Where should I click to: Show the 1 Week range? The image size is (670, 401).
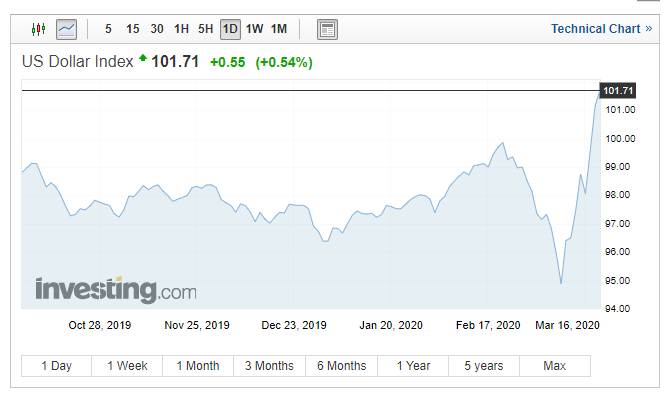(127, 366)
